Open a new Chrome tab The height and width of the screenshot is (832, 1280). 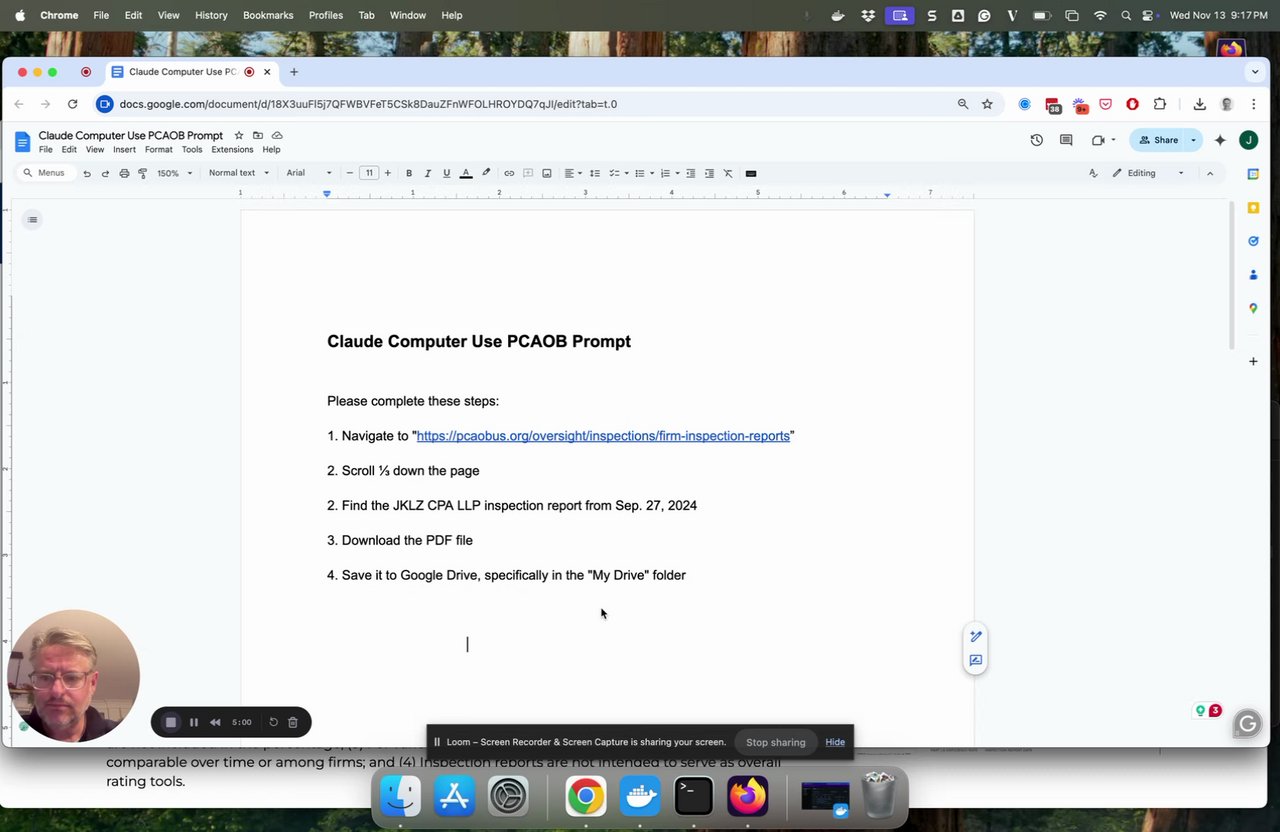(294, 72)
